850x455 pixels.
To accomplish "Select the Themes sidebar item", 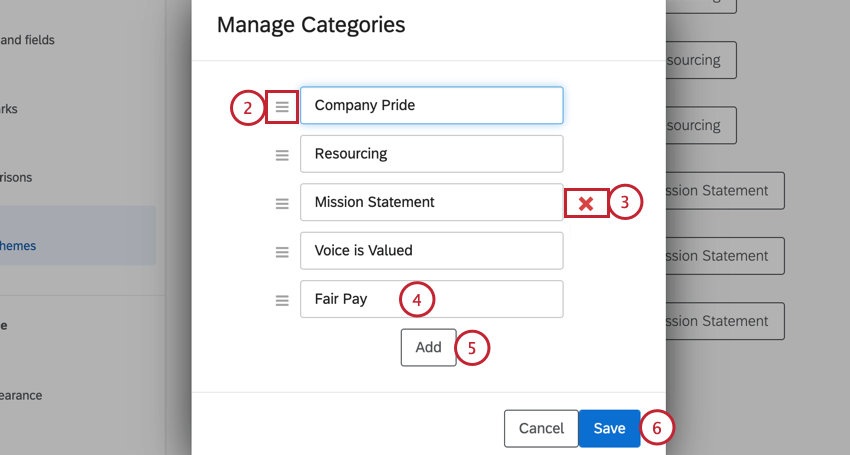I will tap(20, 245).
